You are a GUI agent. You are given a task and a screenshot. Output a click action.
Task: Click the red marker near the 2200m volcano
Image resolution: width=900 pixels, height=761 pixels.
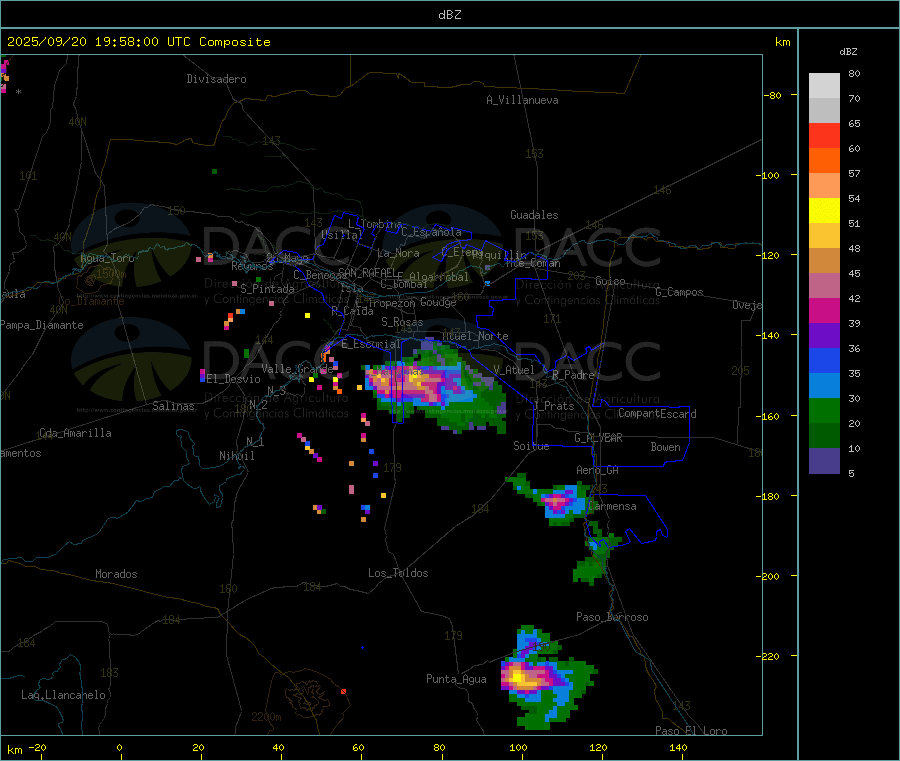343,692
